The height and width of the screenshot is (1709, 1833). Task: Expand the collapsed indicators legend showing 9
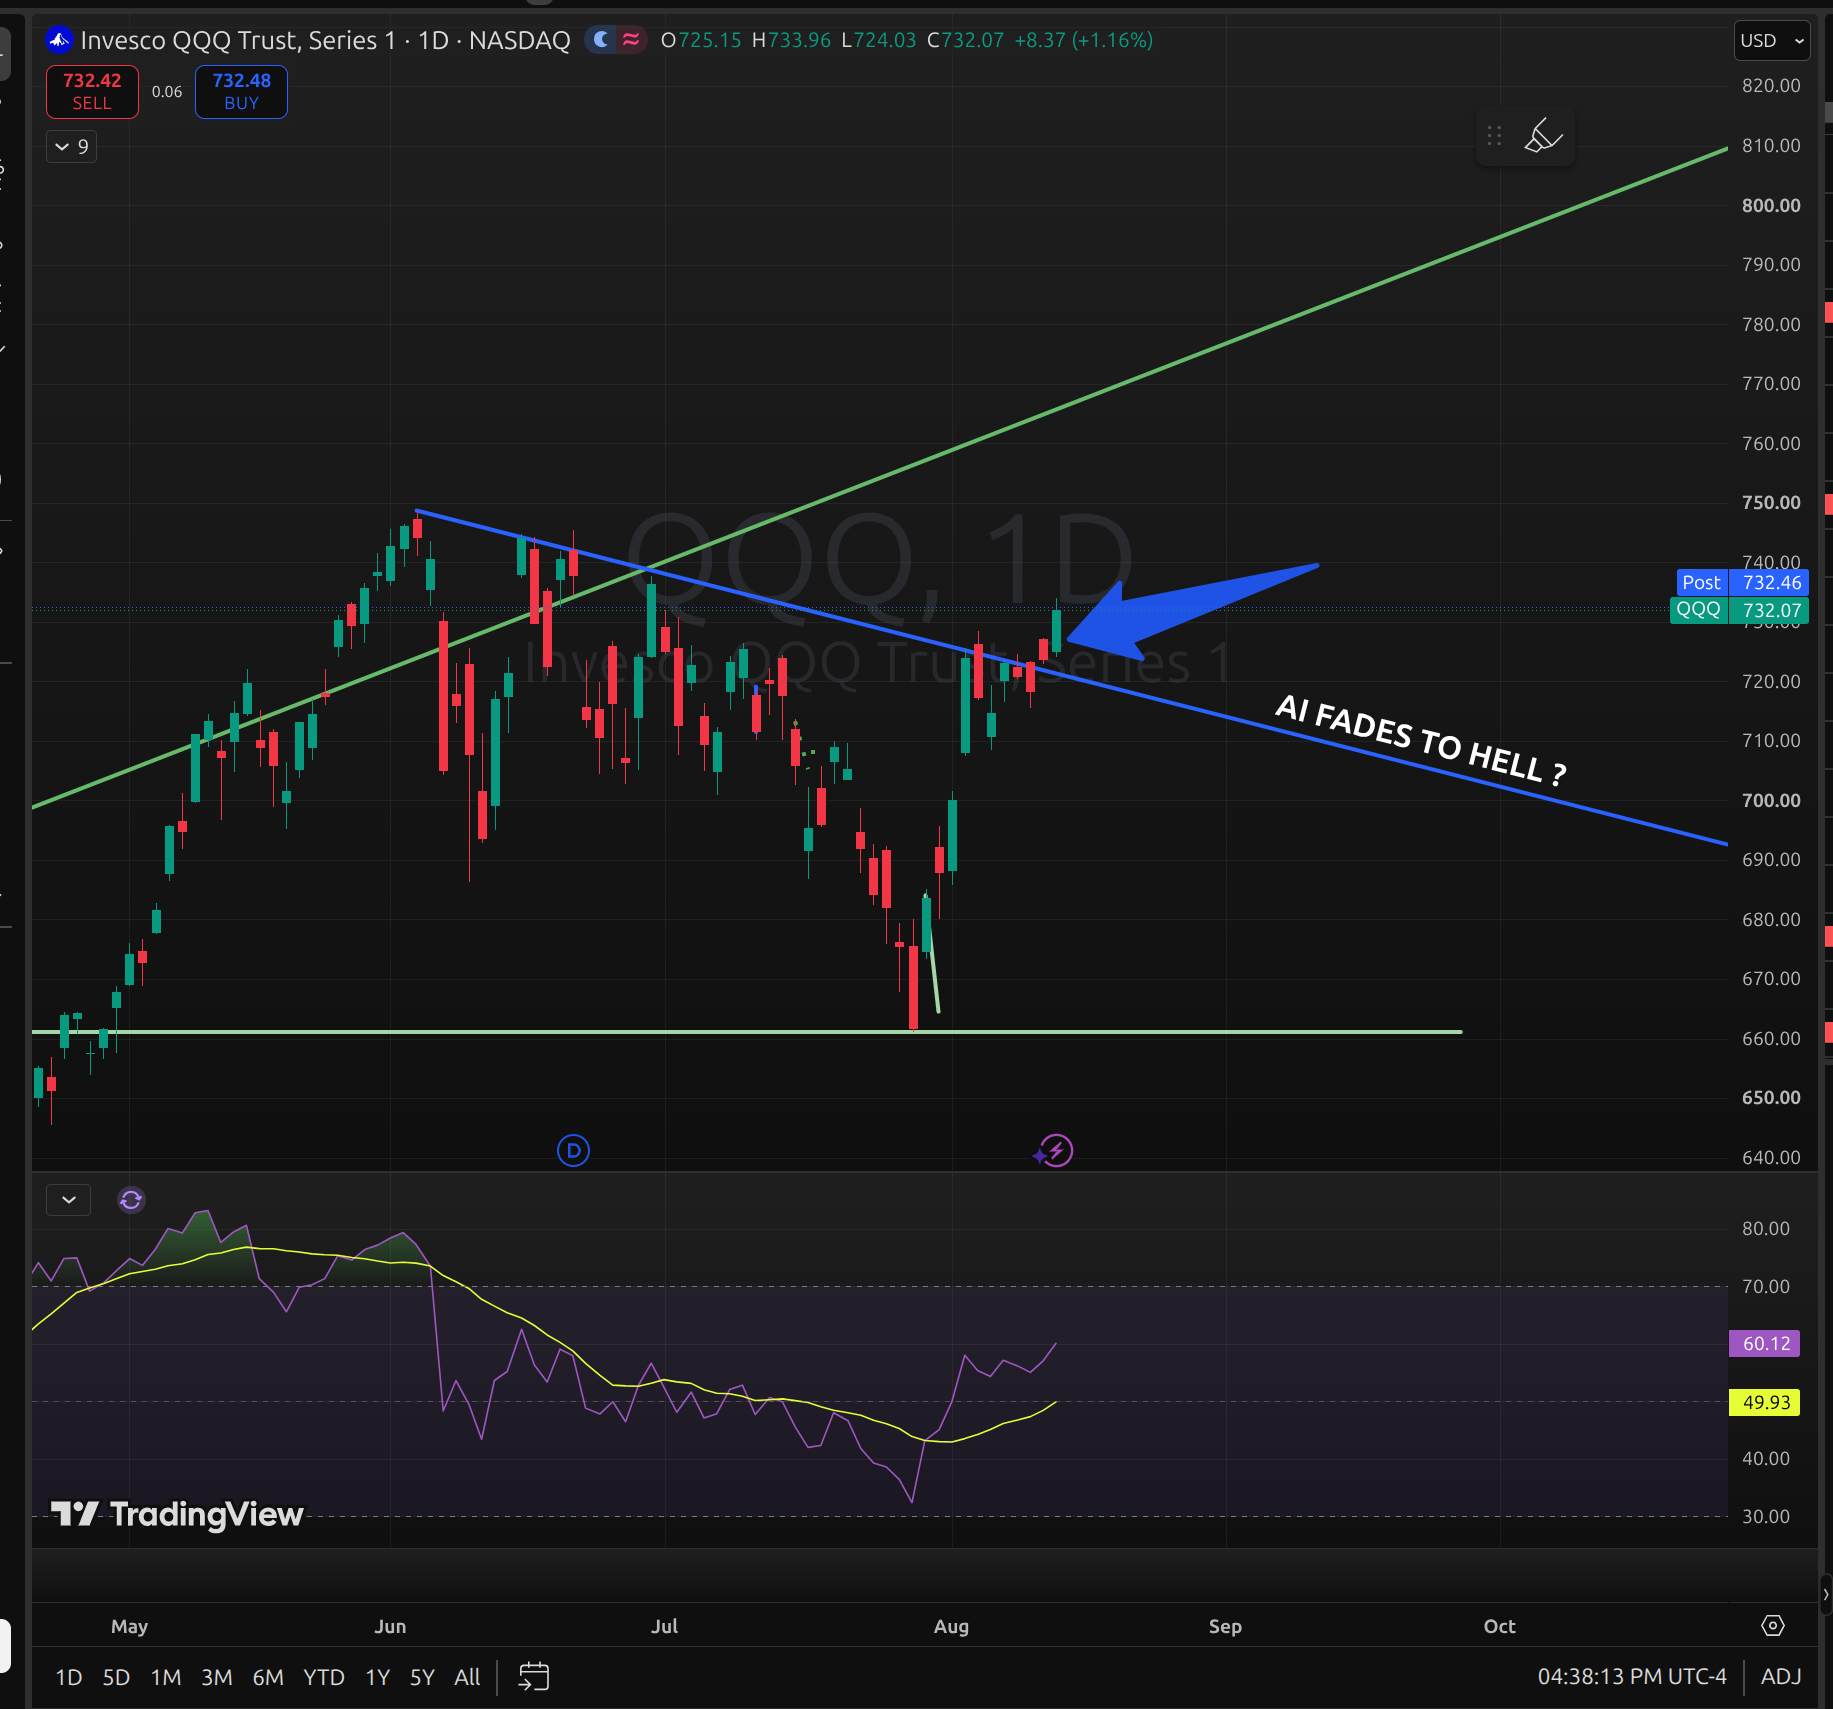72,147
